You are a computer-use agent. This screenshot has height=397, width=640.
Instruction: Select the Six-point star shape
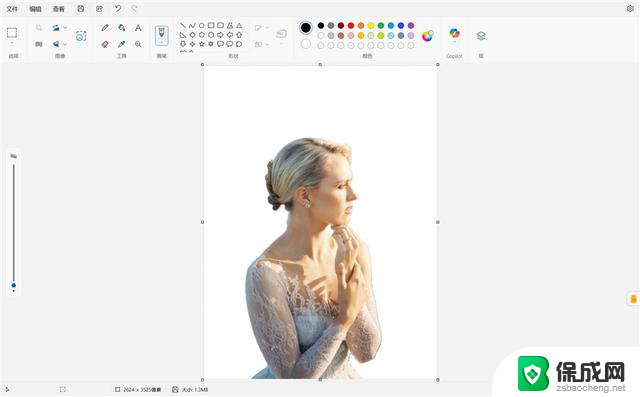(x=211, y=44)
